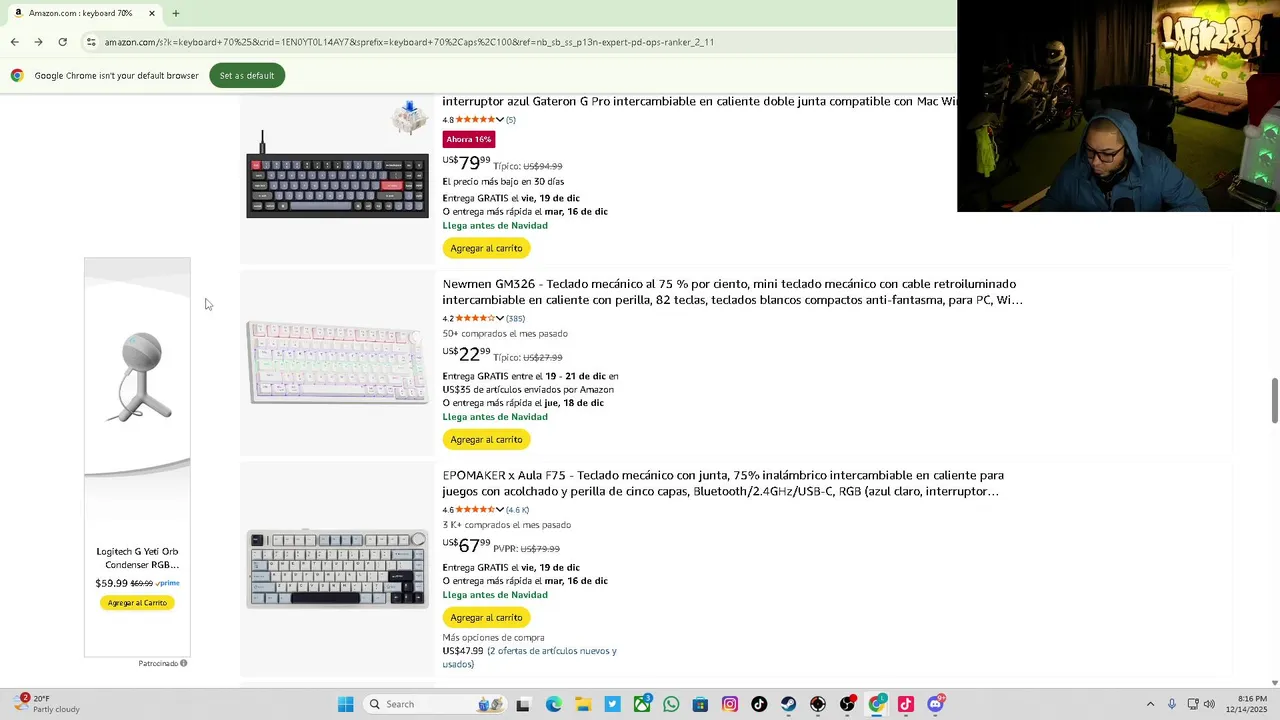Click the browser forward arrow
1280x720 pixels.
tap(38, 42)
